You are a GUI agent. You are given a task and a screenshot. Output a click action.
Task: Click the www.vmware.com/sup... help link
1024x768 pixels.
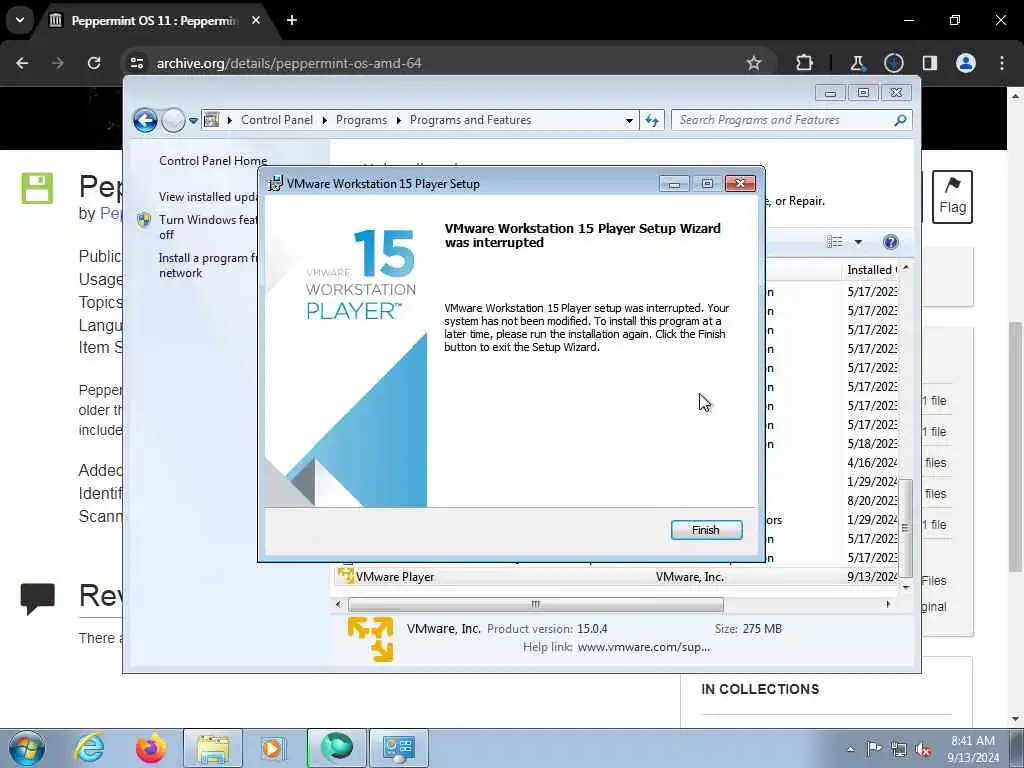[x=644, y=647]
